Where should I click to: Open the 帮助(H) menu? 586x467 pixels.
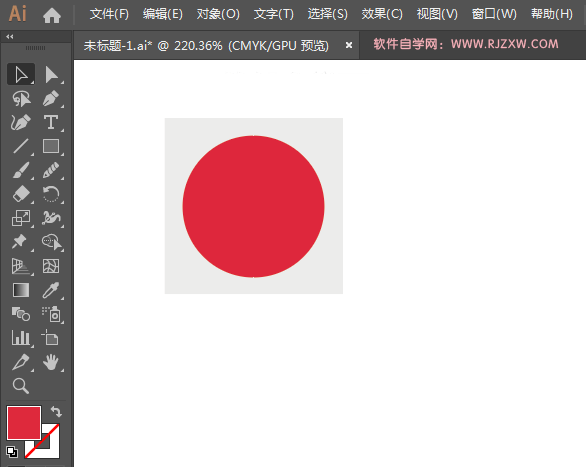point(552,14)
